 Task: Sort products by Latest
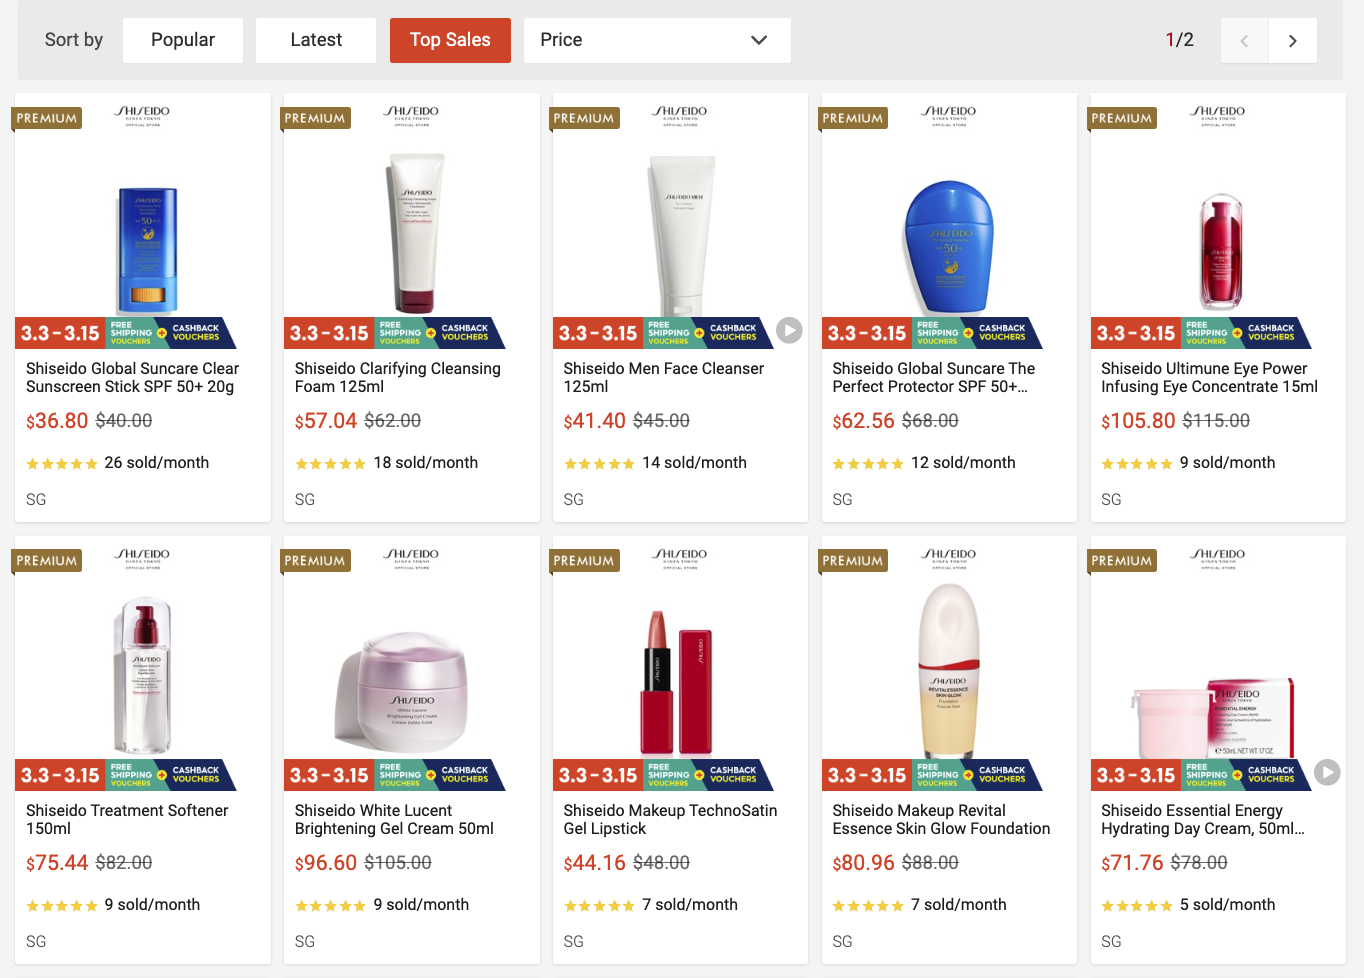(315, 40)
